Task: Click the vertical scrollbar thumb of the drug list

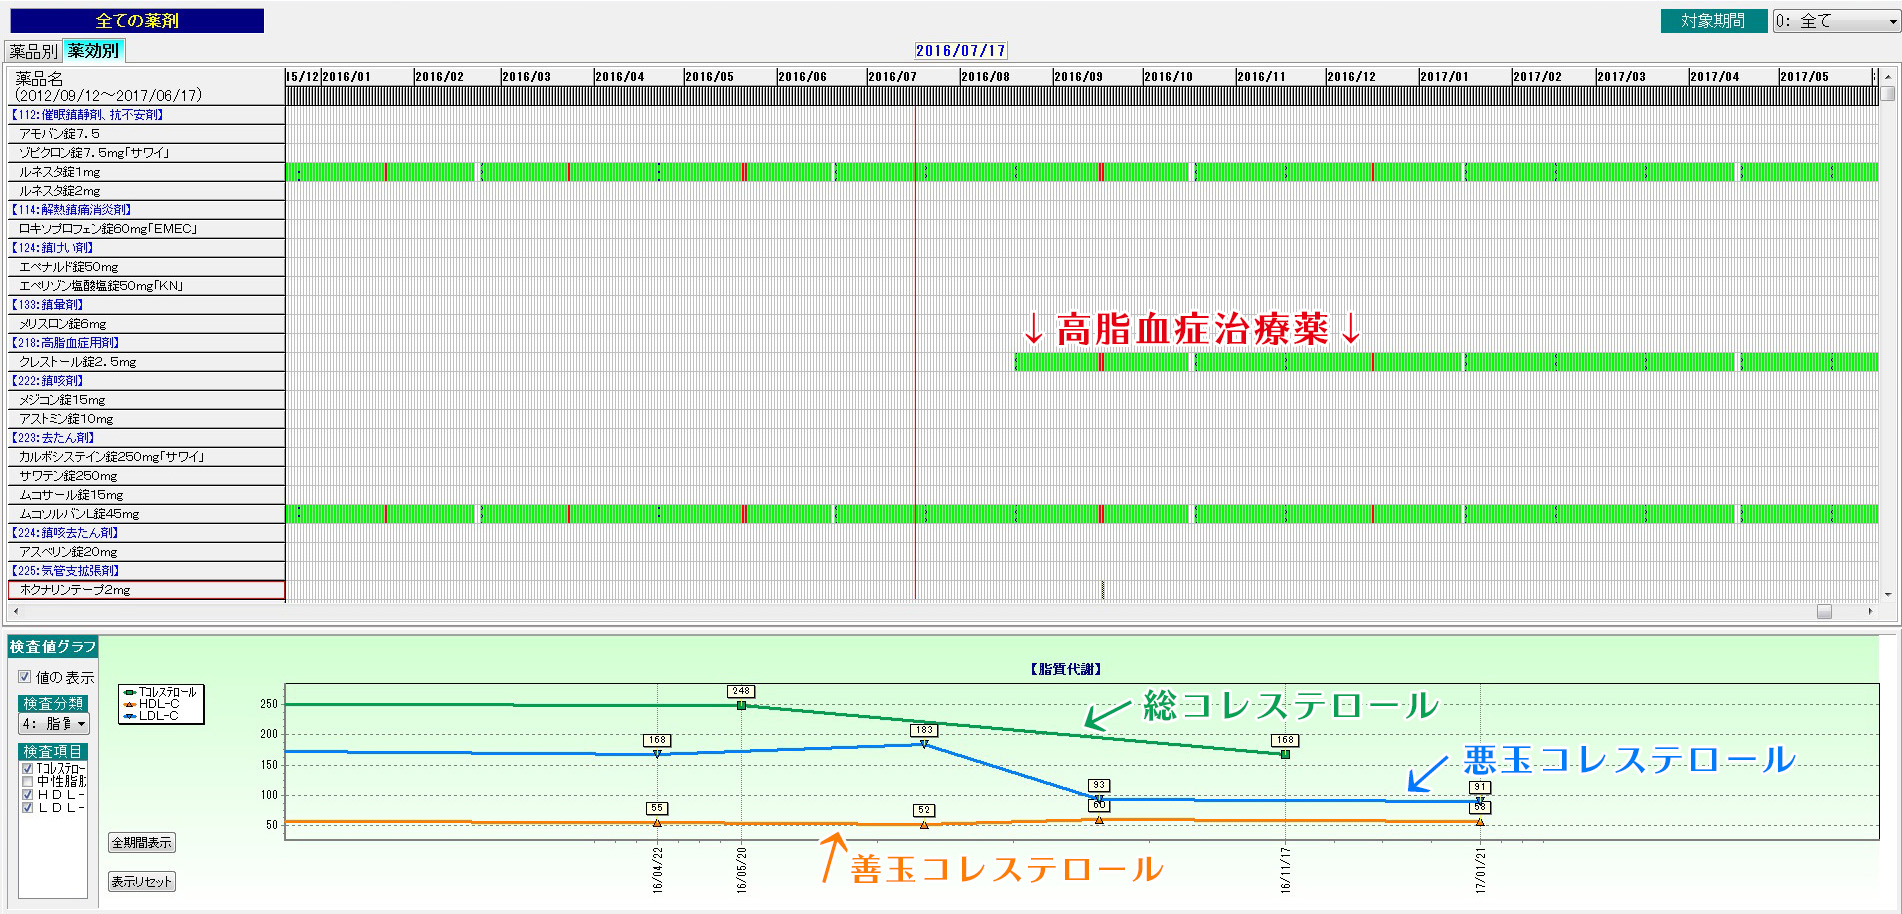Action: (1888, 93)
